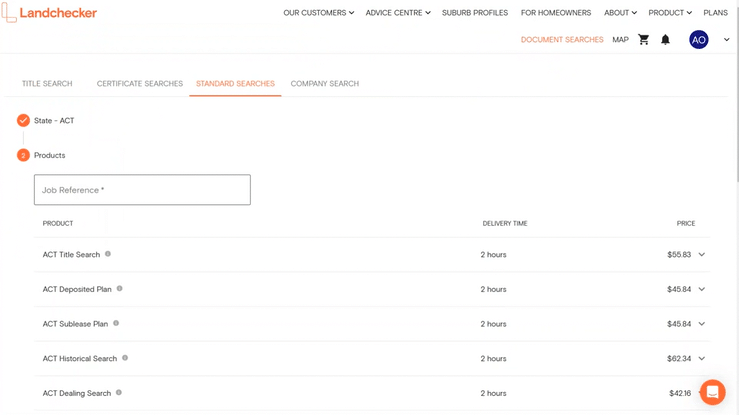Click the step 2 Products circle
This screenshot has width=739, height=415.
click(x=23, y=155)
